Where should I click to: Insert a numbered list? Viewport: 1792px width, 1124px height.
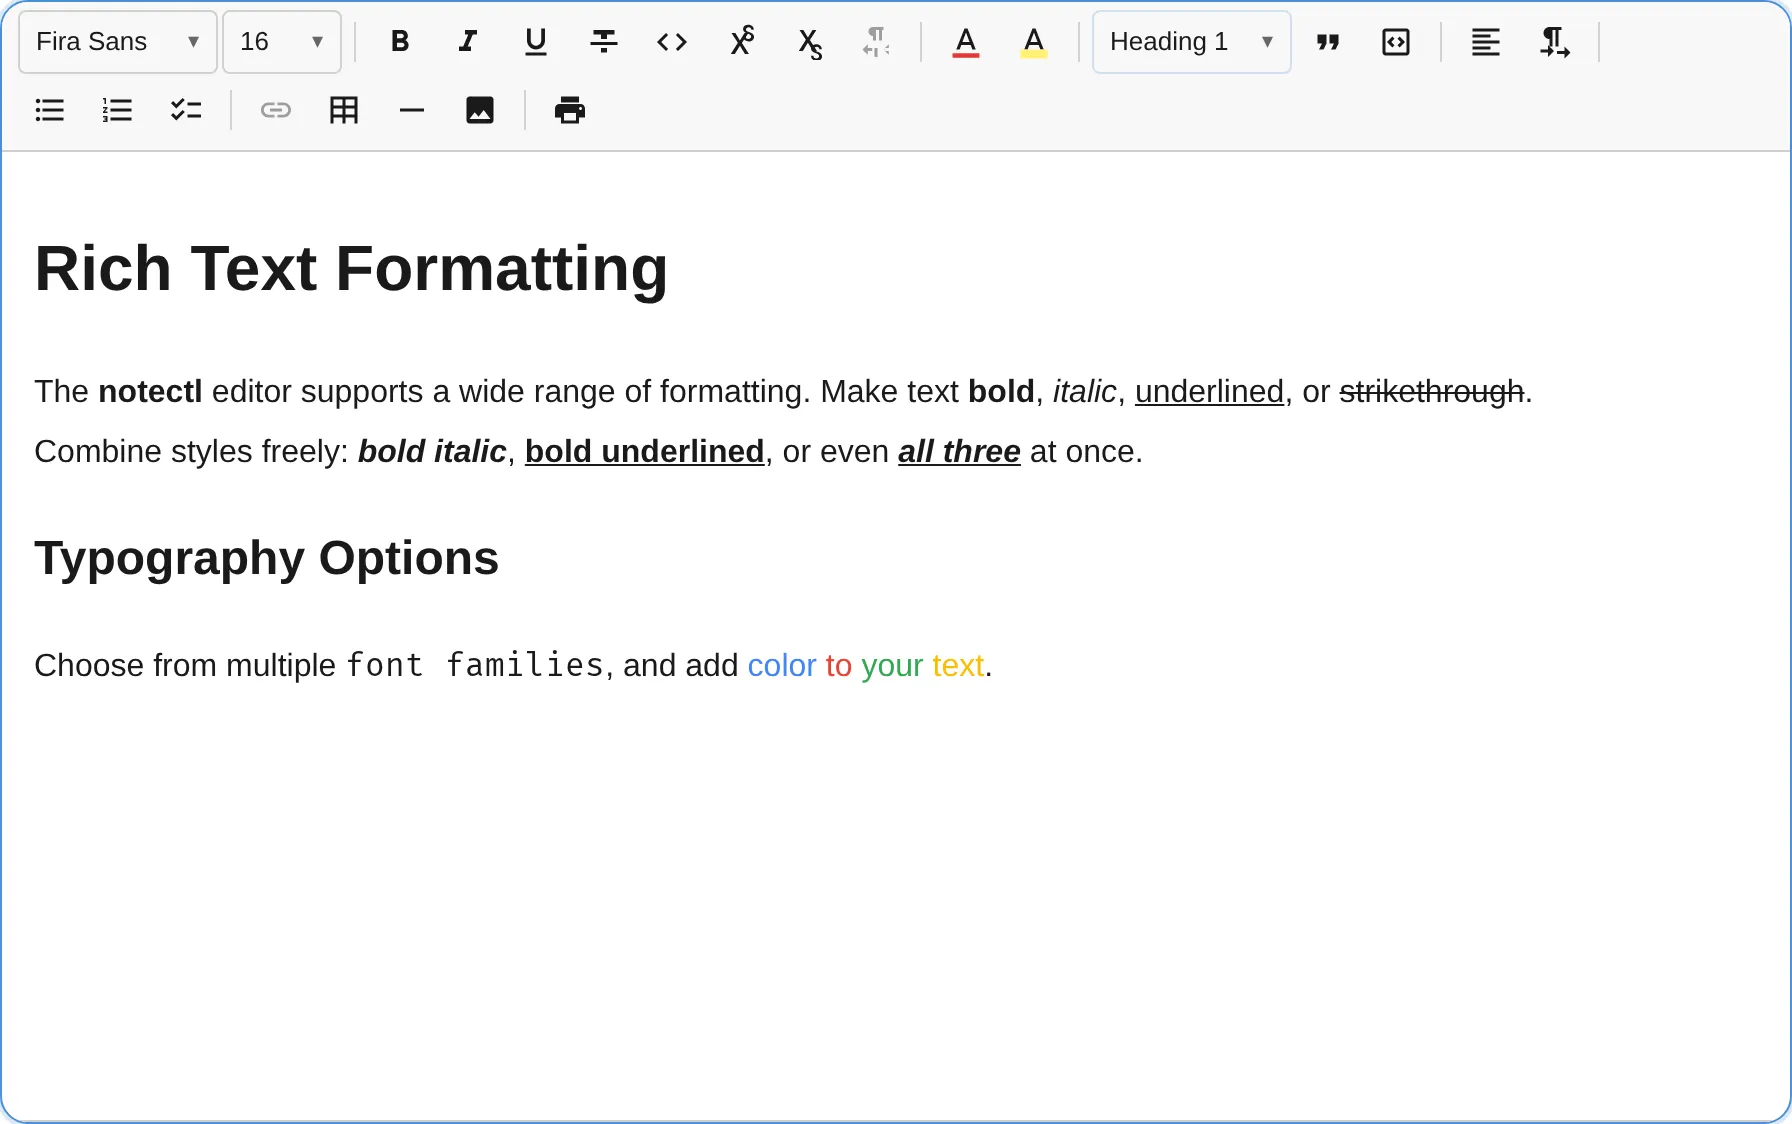(118, 110)
